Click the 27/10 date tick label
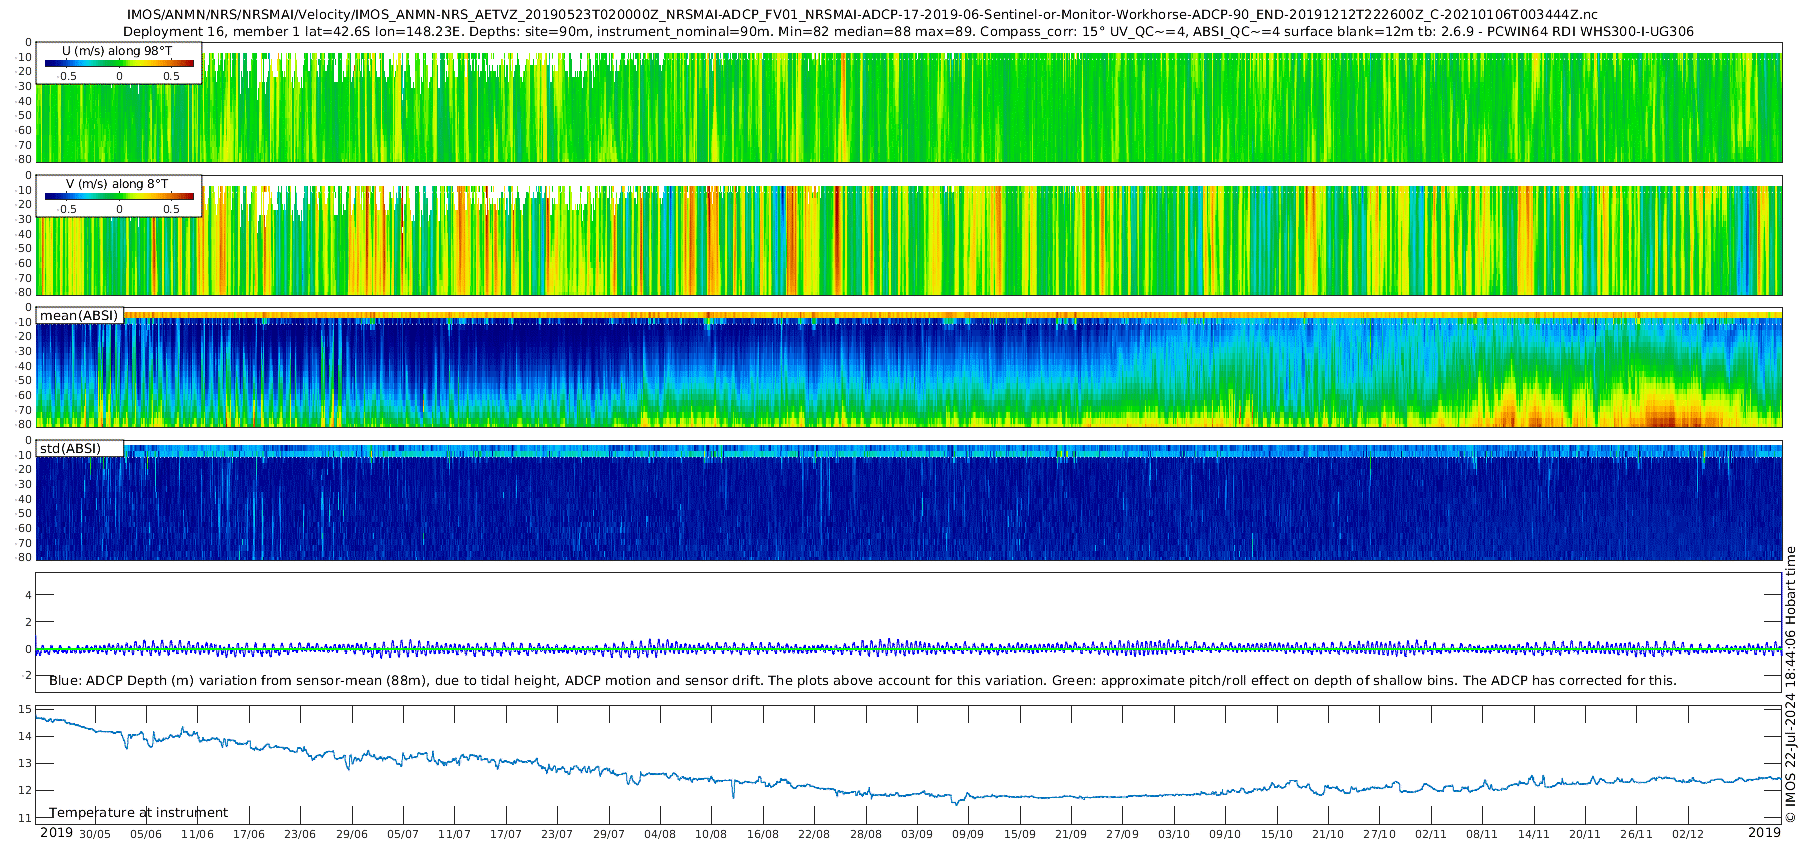Image resolution: width=1800 pixels, height=850 pixels. [x=1380, y=834]
